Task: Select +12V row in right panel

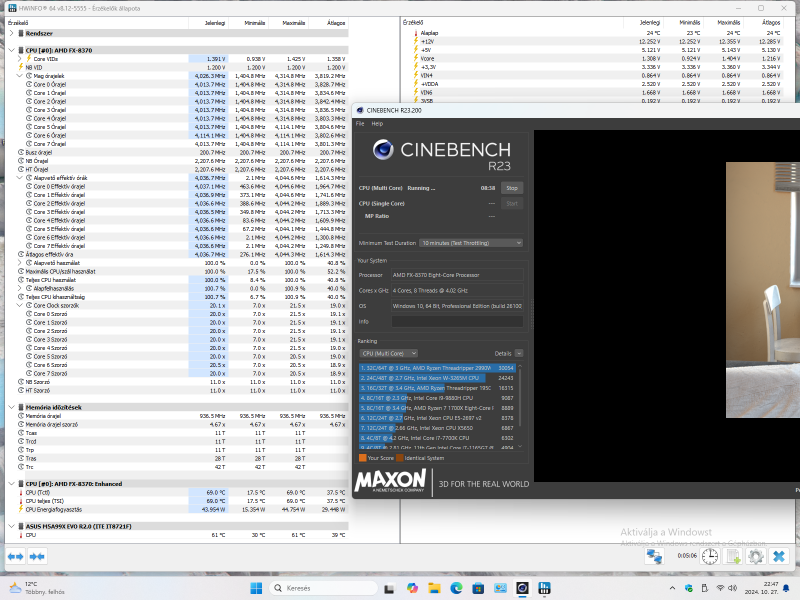Action: [598, 41]
